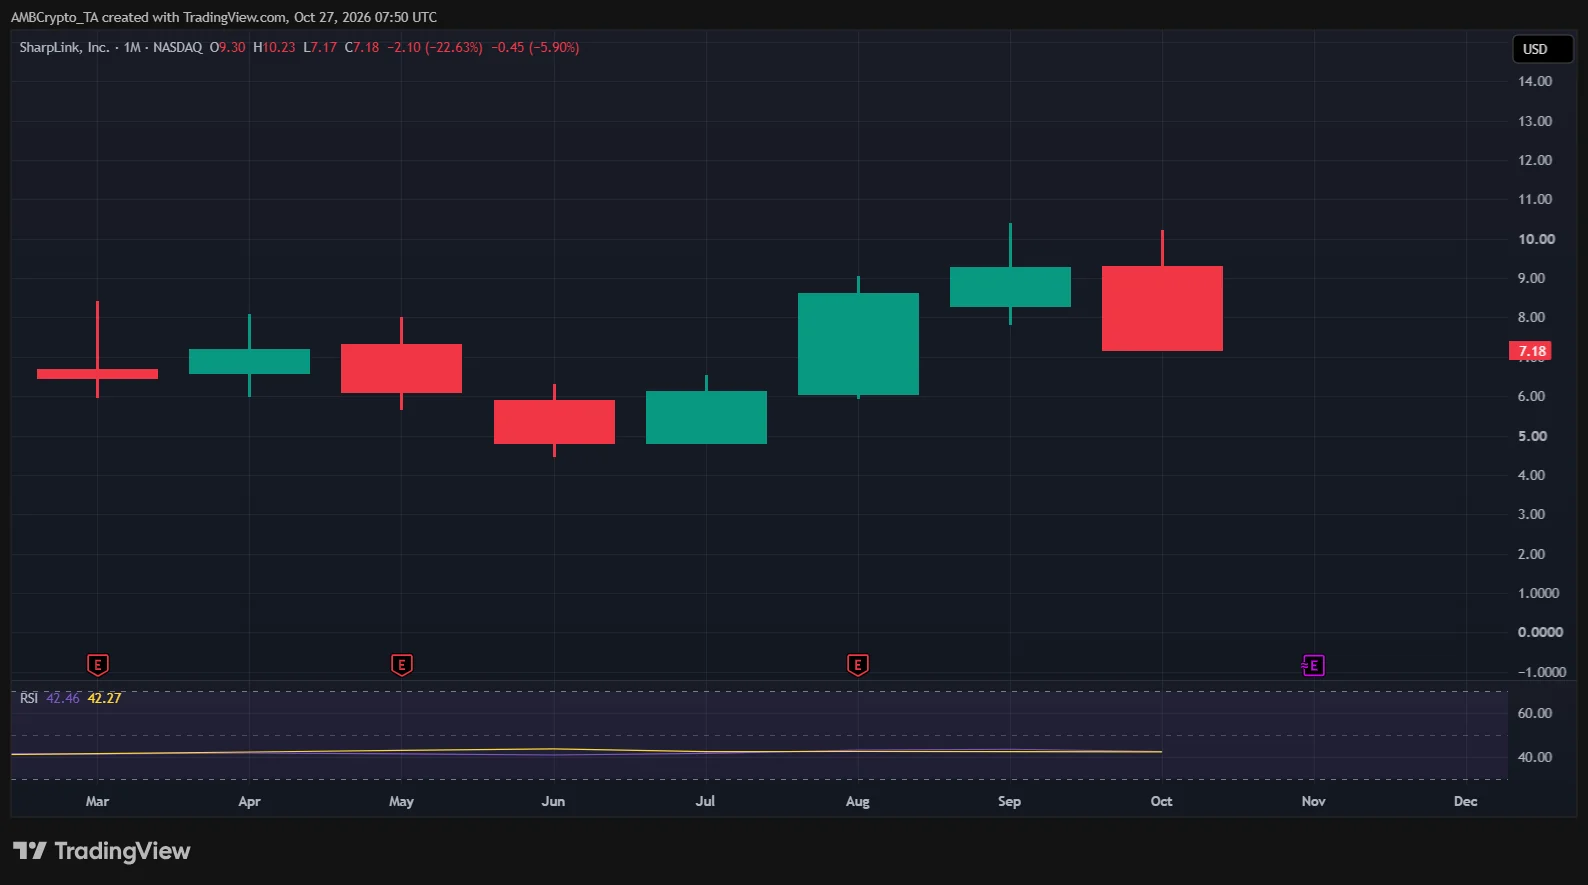The height and width of the screenshot is (885, 1588).
Task: Click the August earnings marker icon
Action: (x=858, y=665)
